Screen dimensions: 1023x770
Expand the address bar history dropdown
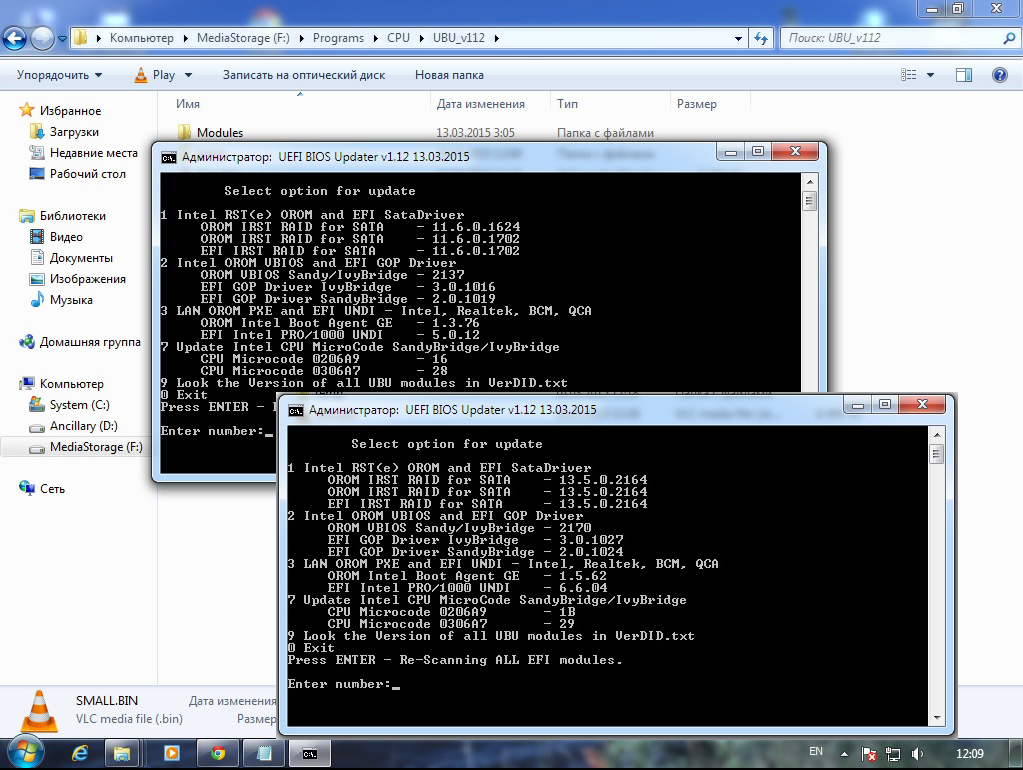(x=738, y=38)
